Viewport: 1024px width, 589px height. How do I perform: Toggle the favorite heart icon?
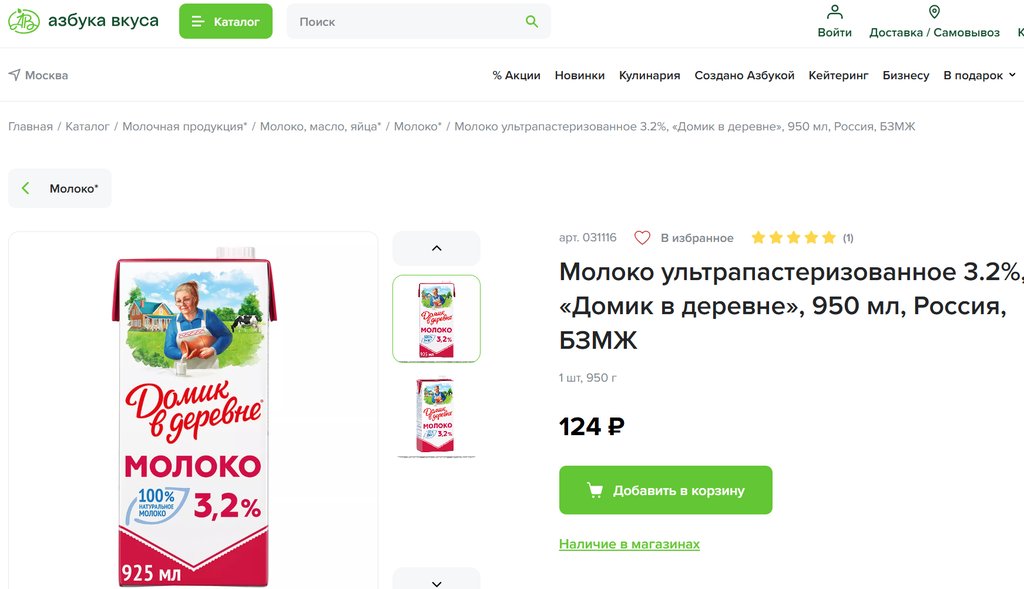(642, 238)
